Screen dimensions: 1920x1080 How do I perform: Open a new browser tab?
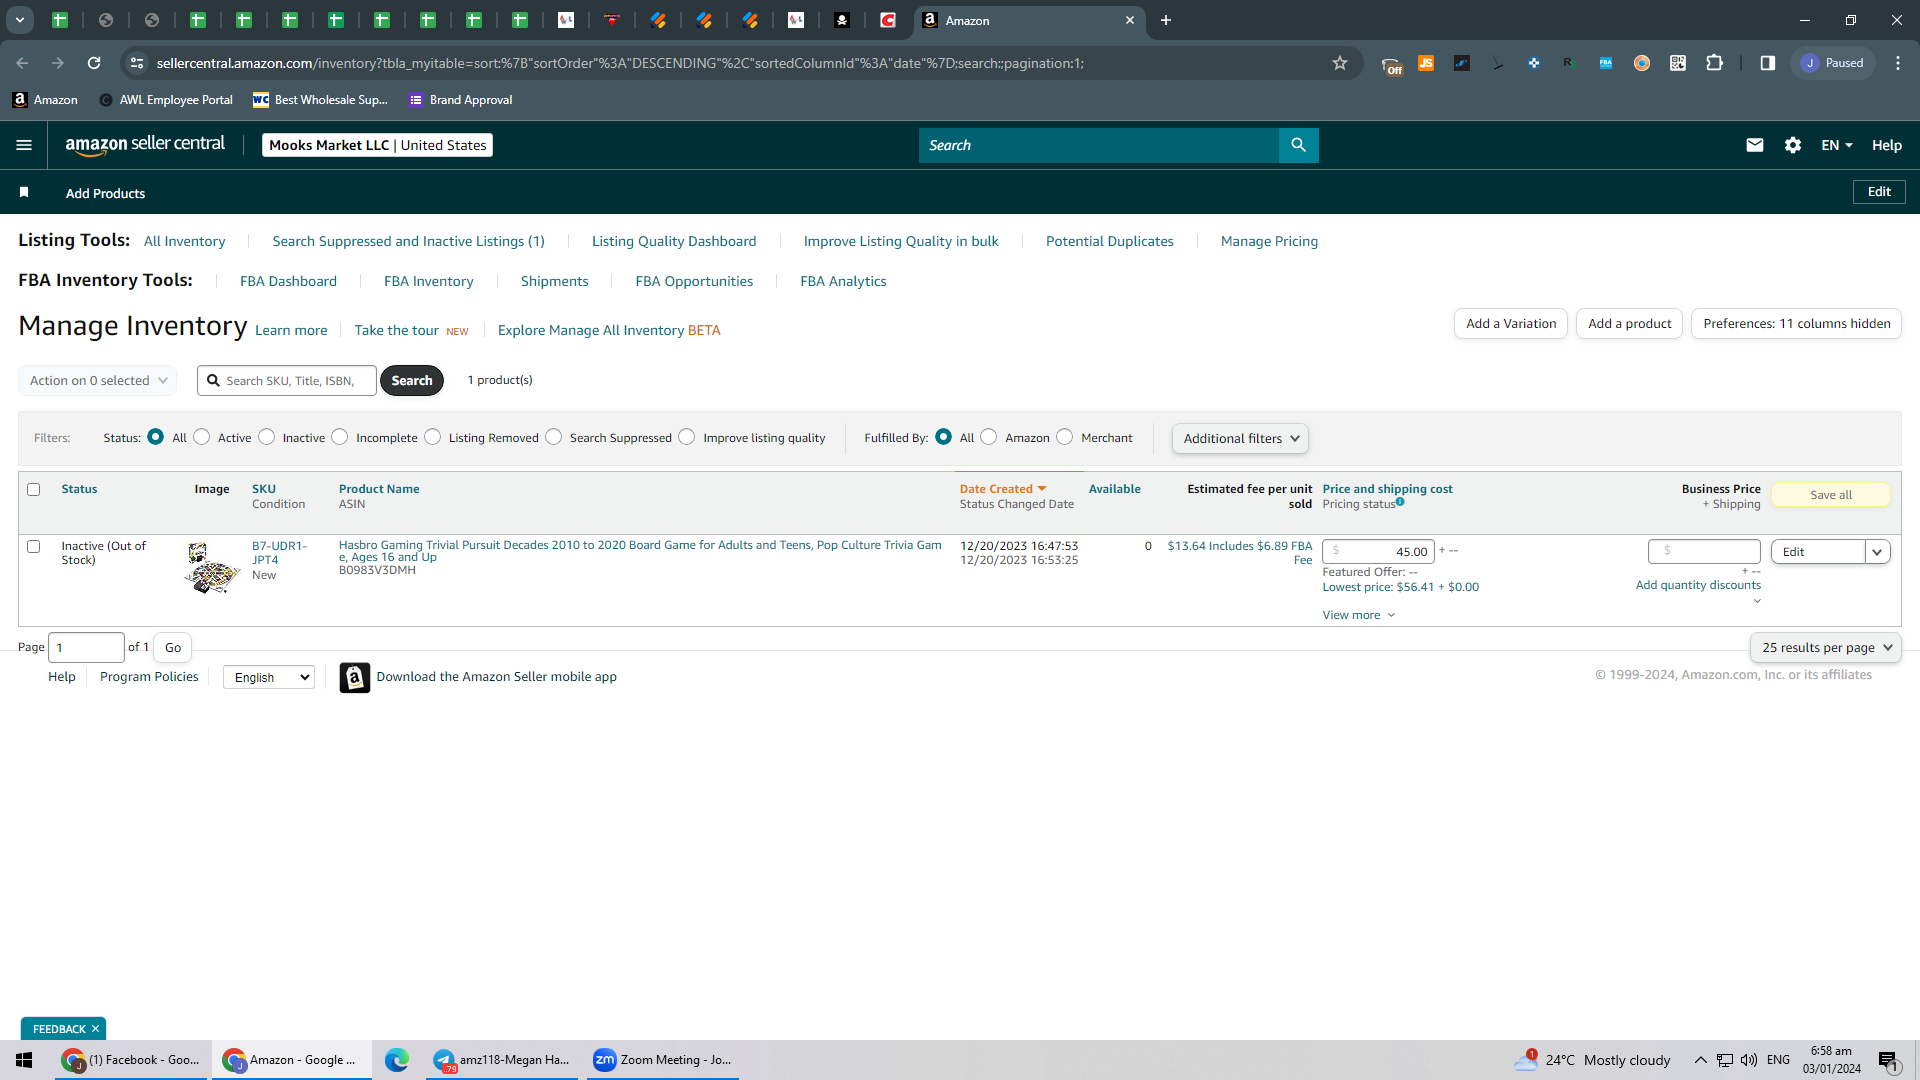1165,20
